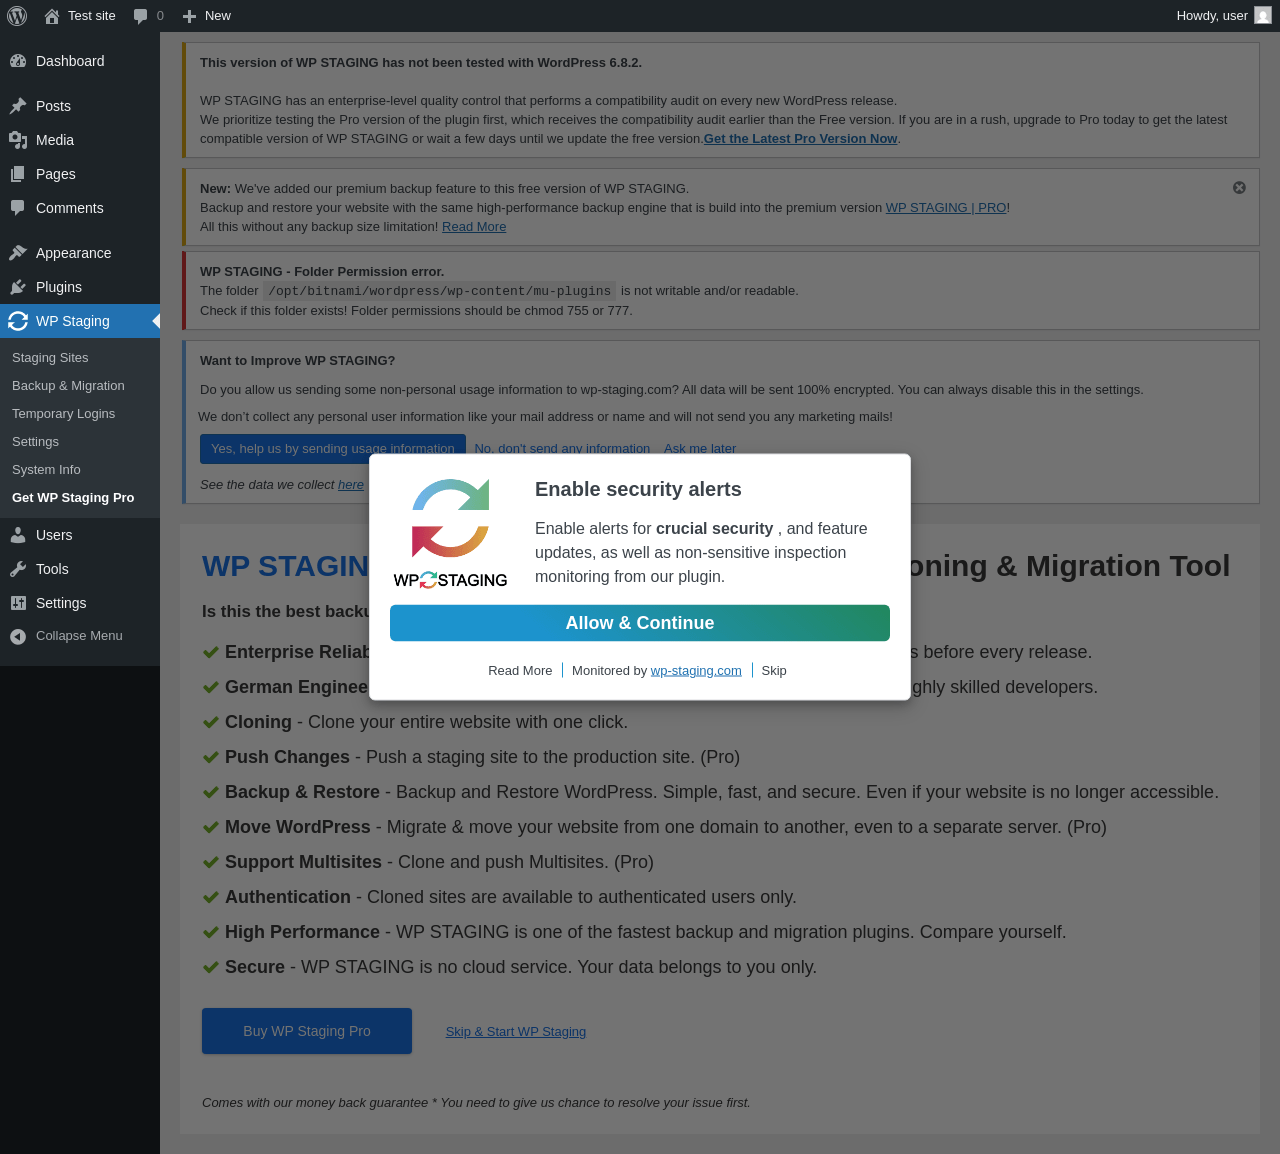Click the Users person icon
1280x1154 pixels.
[x=18, y=535]
